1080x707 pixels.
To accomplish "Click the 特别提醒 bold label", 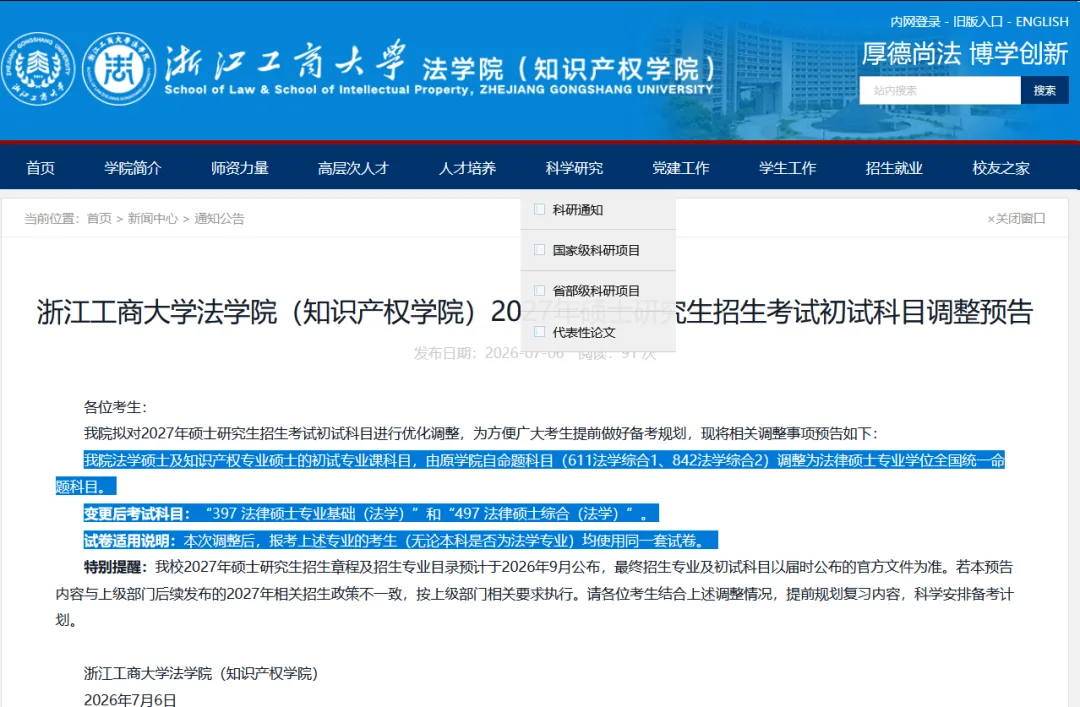I will [115, 567].
